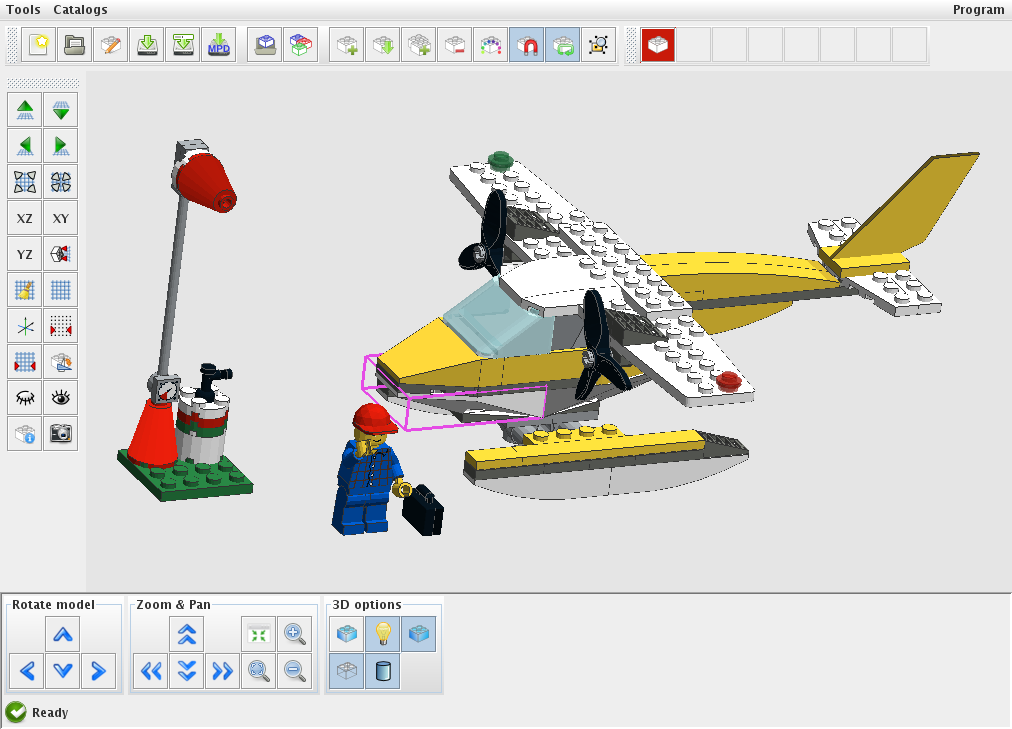Open the Program menu
Image resolution: width=1012 pixels, height=729 pixels.
click(x=978, y=10)
